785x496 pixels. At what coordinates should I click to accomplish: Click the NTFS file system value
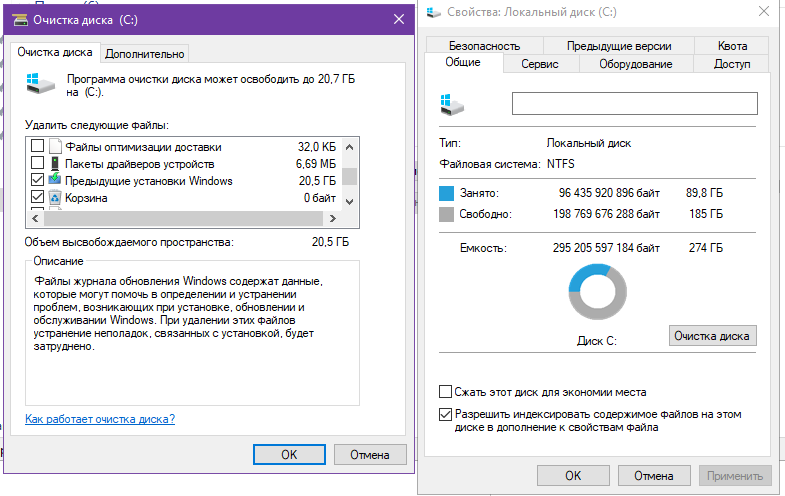pos(561,164)
